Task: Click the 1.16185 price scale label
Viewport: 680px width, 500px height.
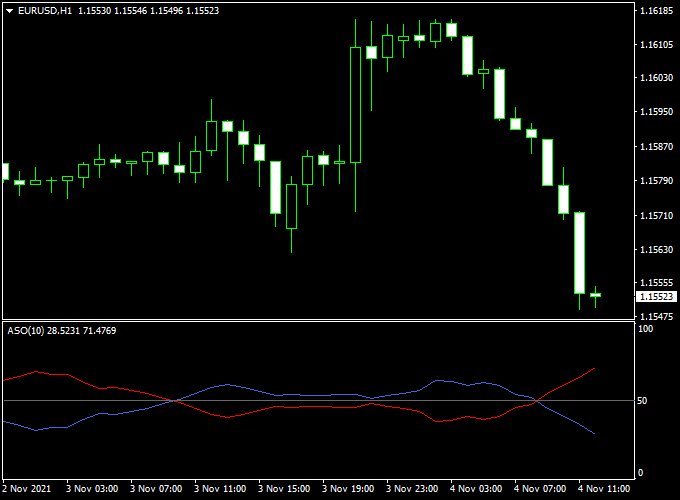Action: (657, 11)
